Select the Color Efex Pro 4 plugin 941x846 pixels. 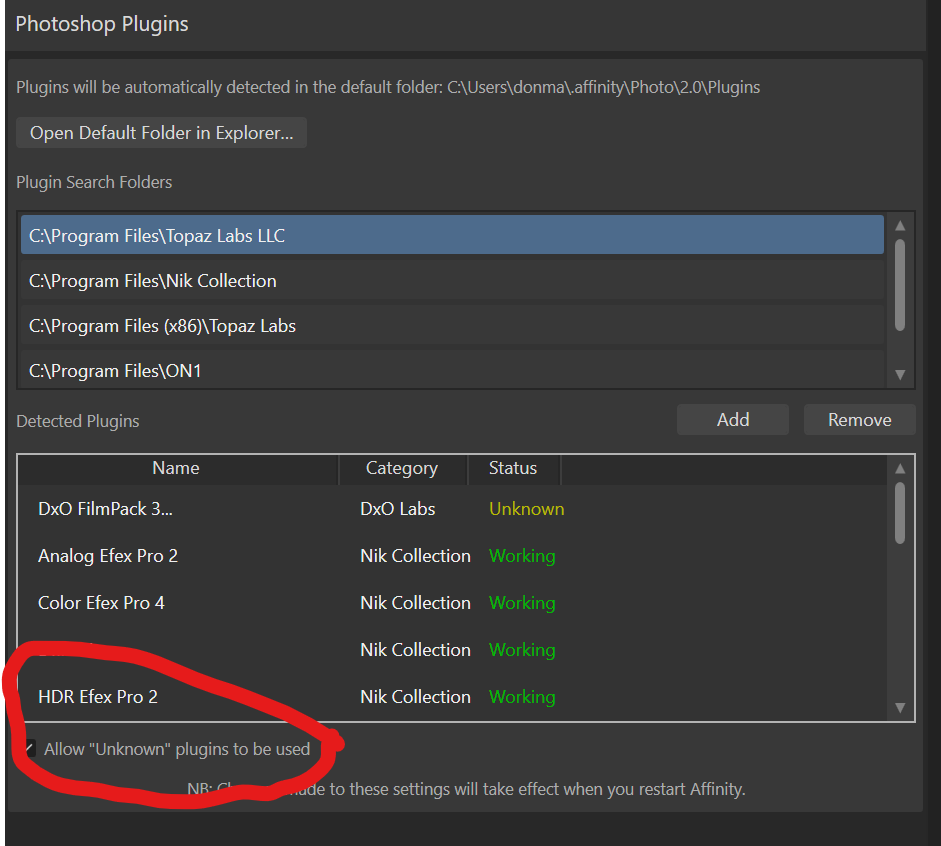tap(452, 602)
